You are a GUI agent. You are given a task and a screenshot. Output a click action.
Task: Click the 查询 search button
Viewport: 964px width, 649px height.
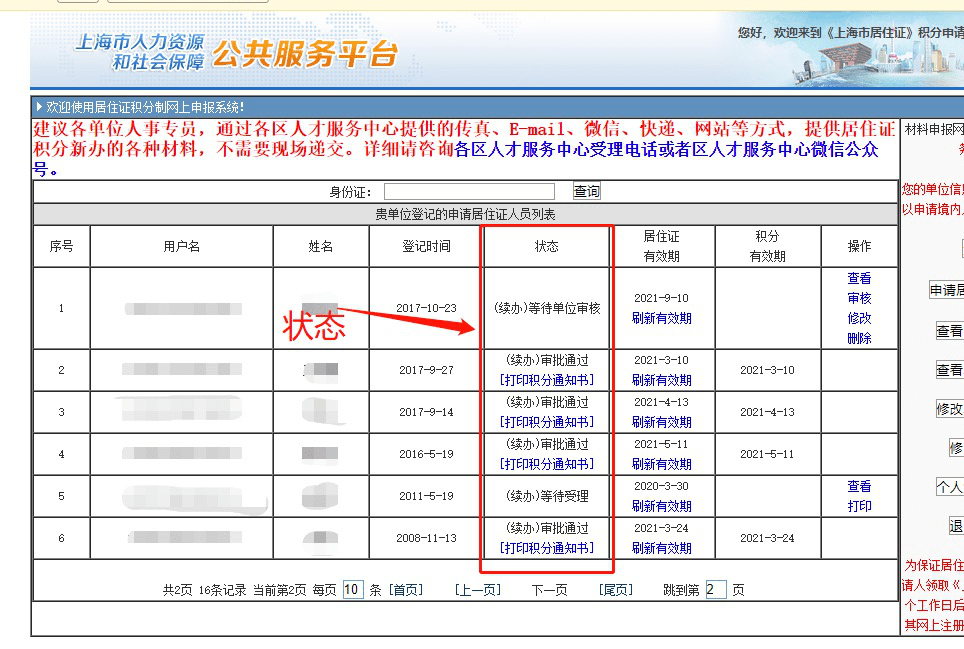587,191
